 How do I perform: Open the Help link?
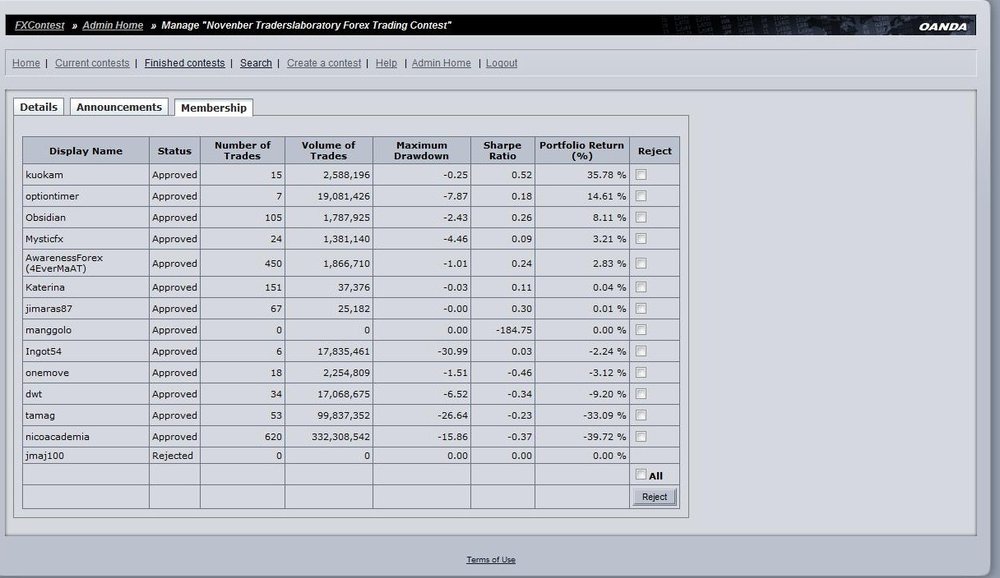(386, 63)
